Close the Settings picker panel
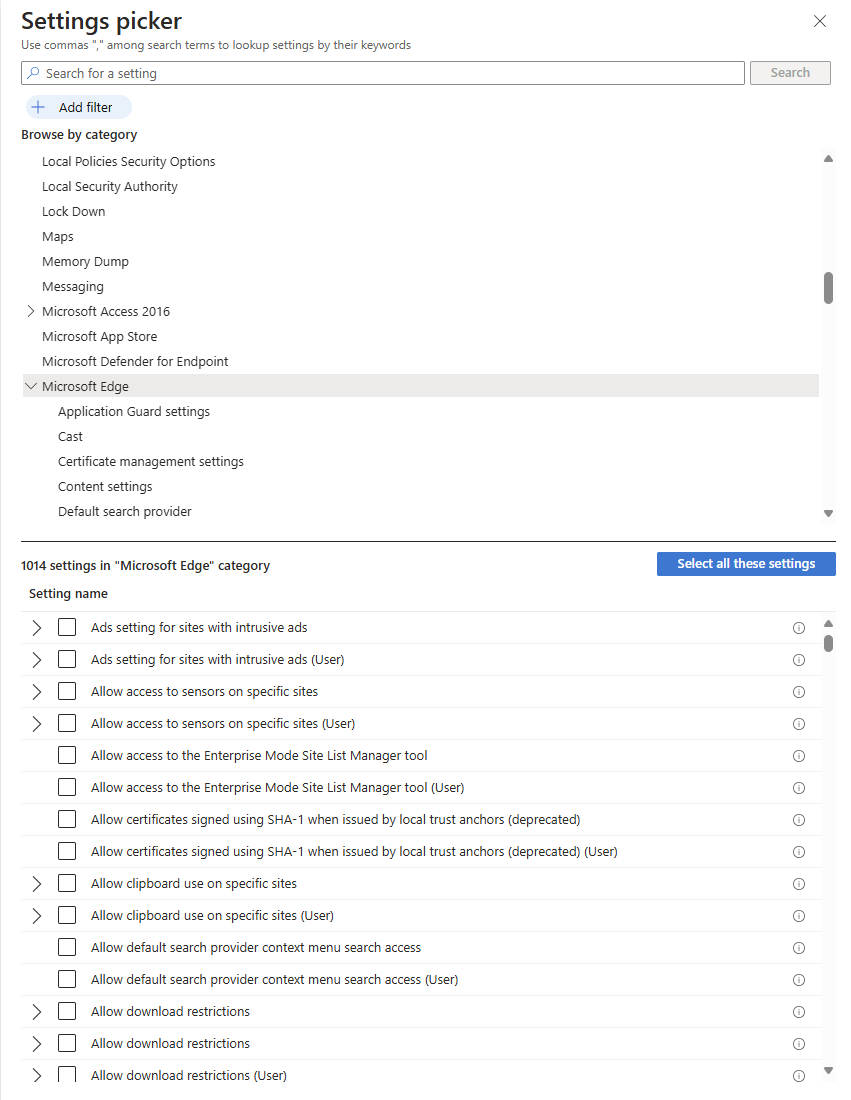This screenshot has width=851, height=1100. tap(820, 21)
